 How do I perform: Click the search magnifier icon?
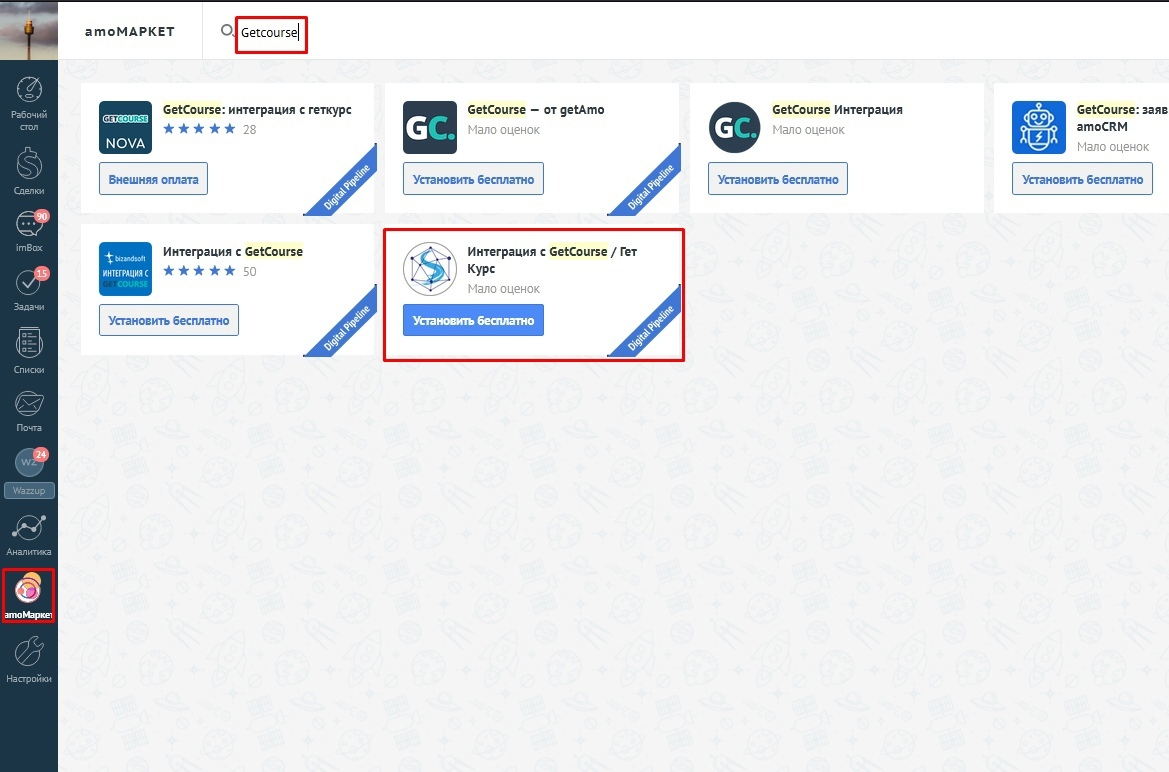click(227, 32)
